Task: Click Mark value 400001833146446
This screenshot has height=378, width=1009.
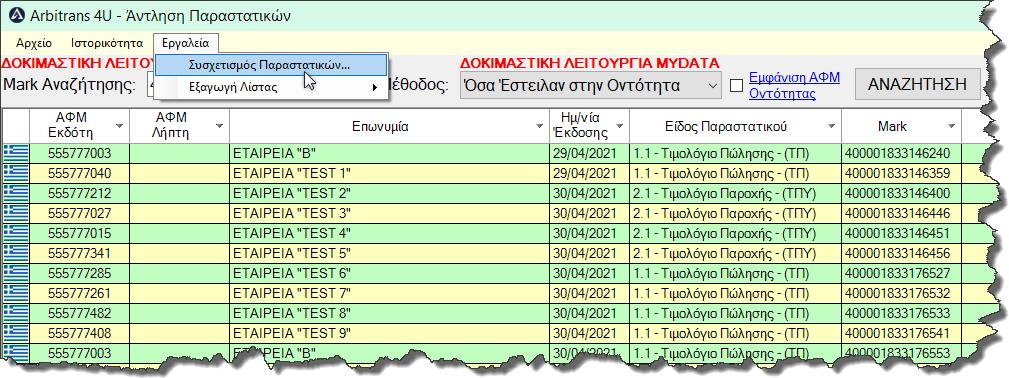Action: point(901,214)
